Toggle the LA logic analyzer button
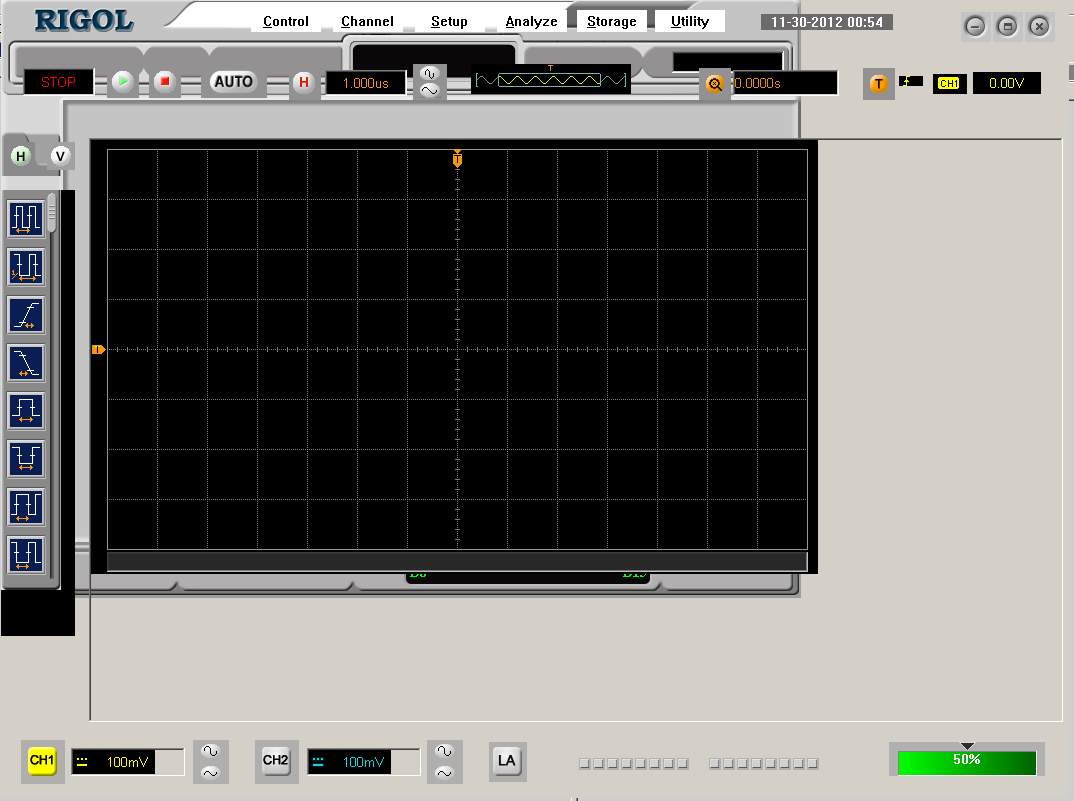Screen dimensions: 1074x801 coord(507,761)
